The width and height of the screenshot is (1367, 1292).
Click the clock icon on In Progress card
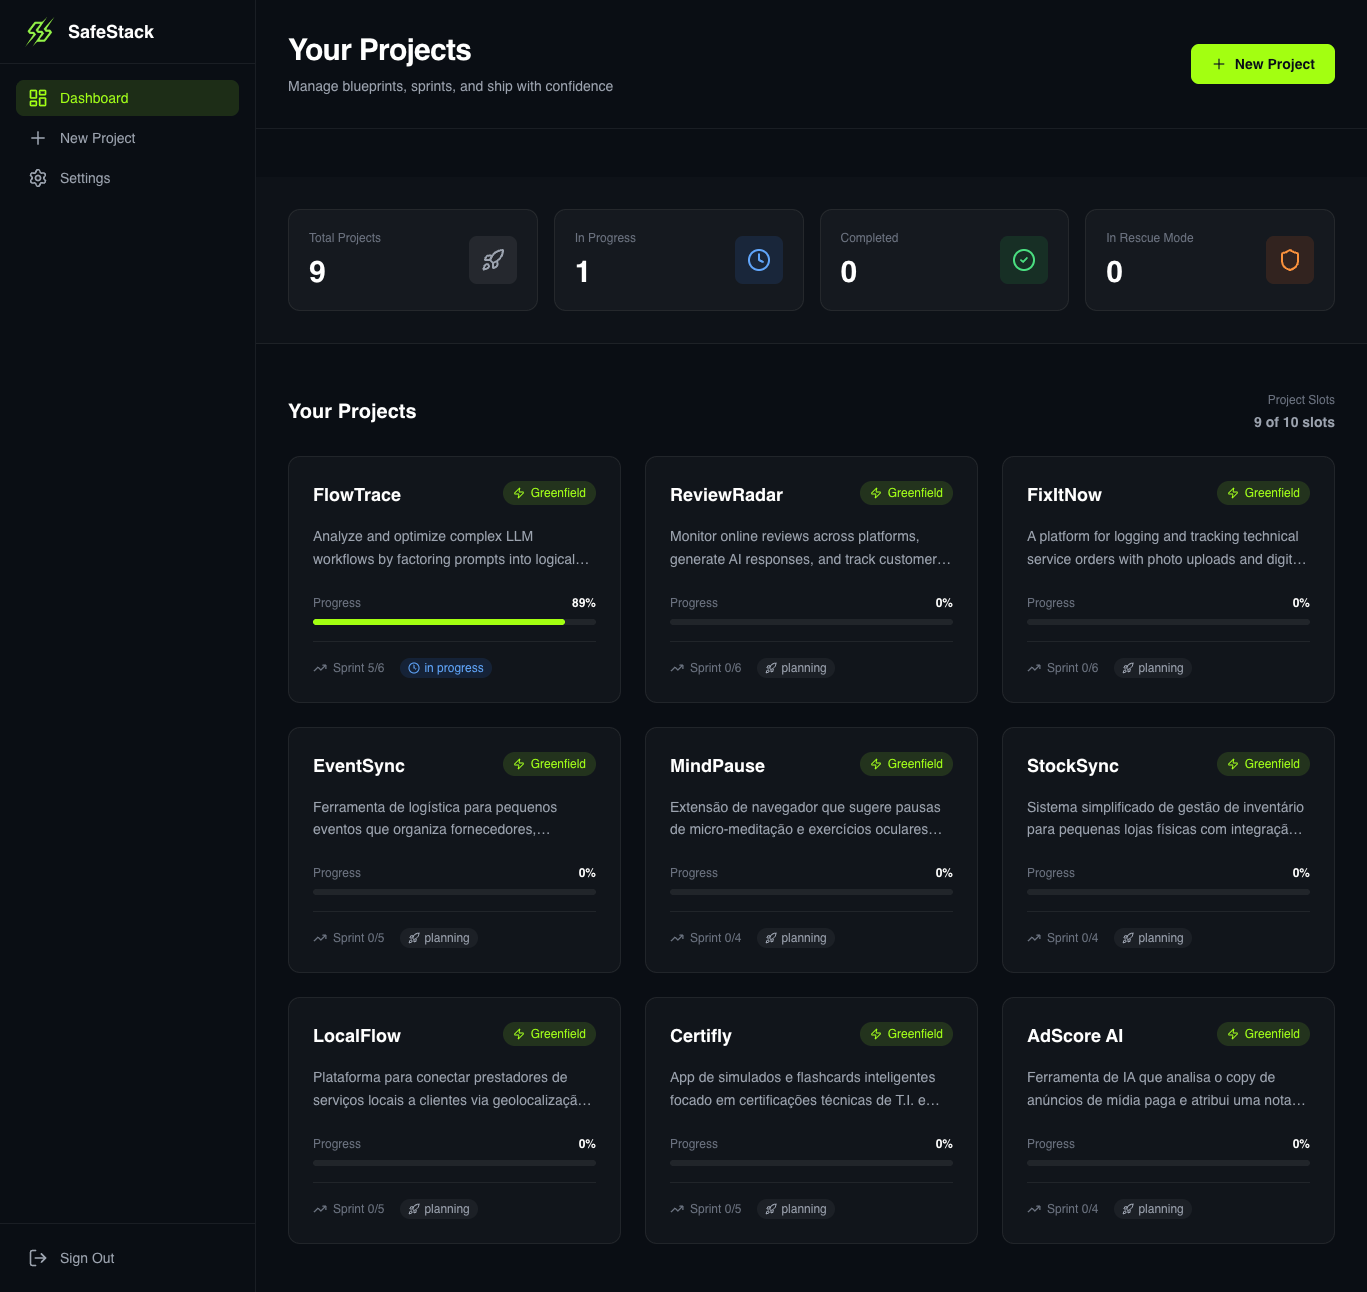758,260
